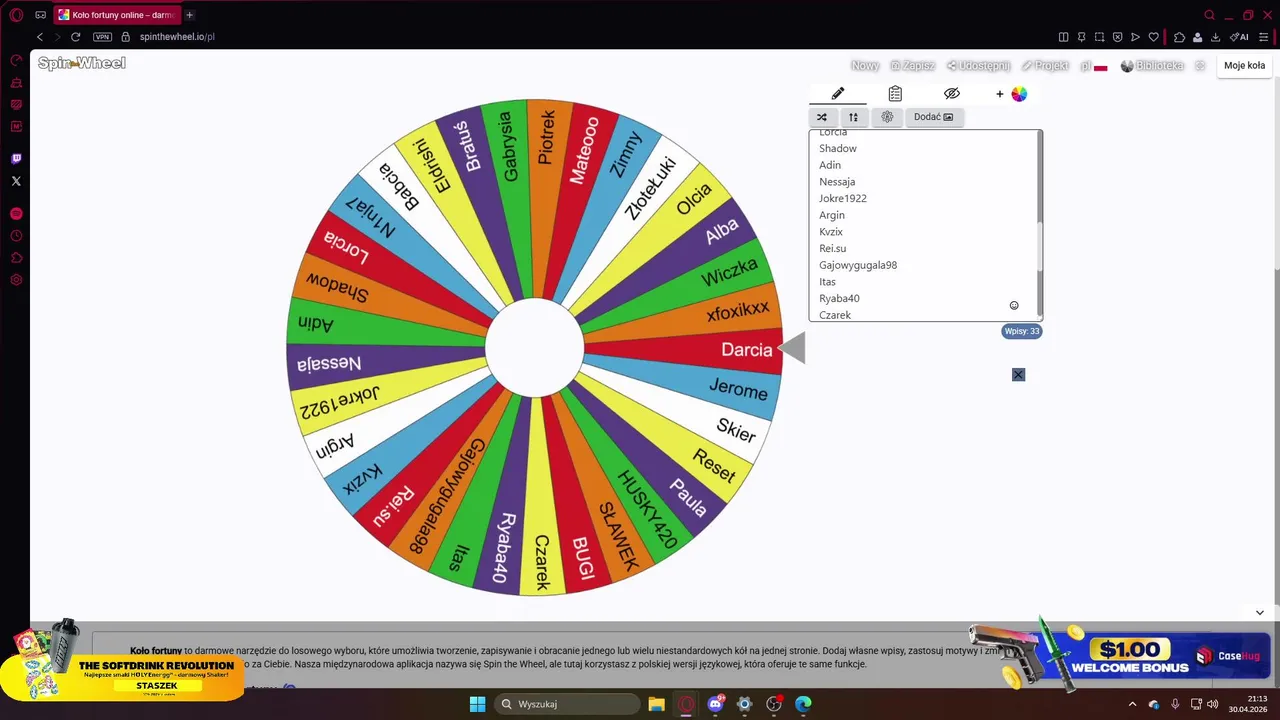Toggle the VPN badge in address bar
Screen dimensions: 1280x720
102,37
